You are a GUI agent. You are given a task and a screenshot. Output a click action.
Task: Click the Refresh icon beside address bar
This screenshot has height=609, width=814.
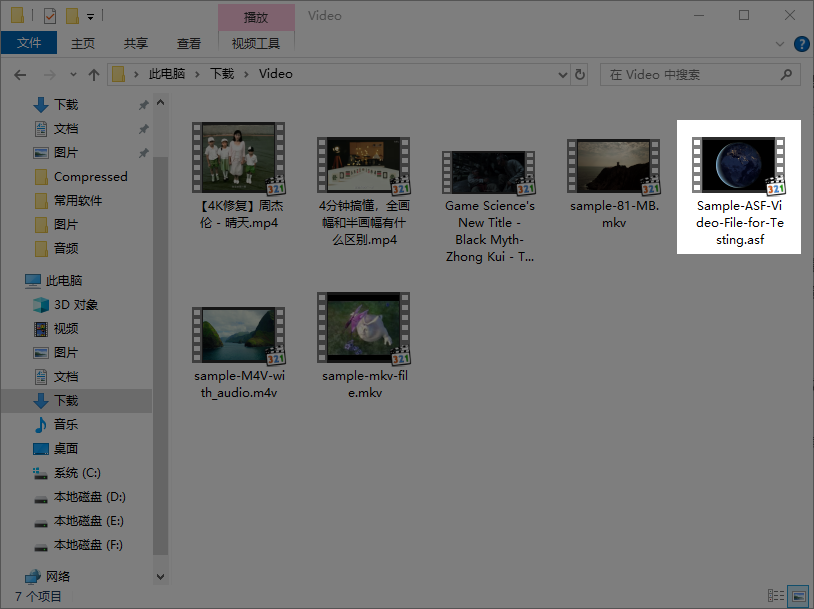point(580,75)
